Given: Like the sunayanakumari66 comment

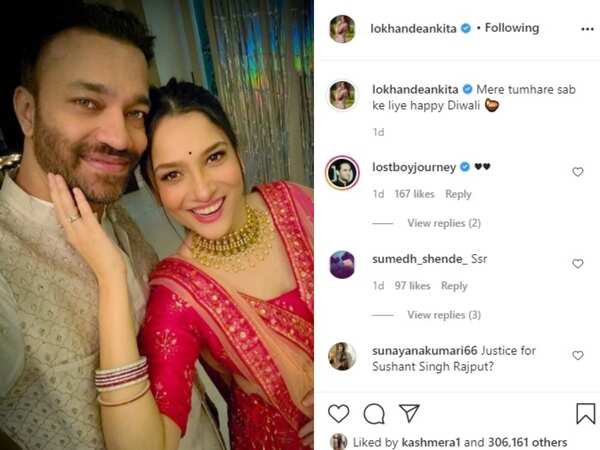Looking at the screenshot, I should 577,355.
